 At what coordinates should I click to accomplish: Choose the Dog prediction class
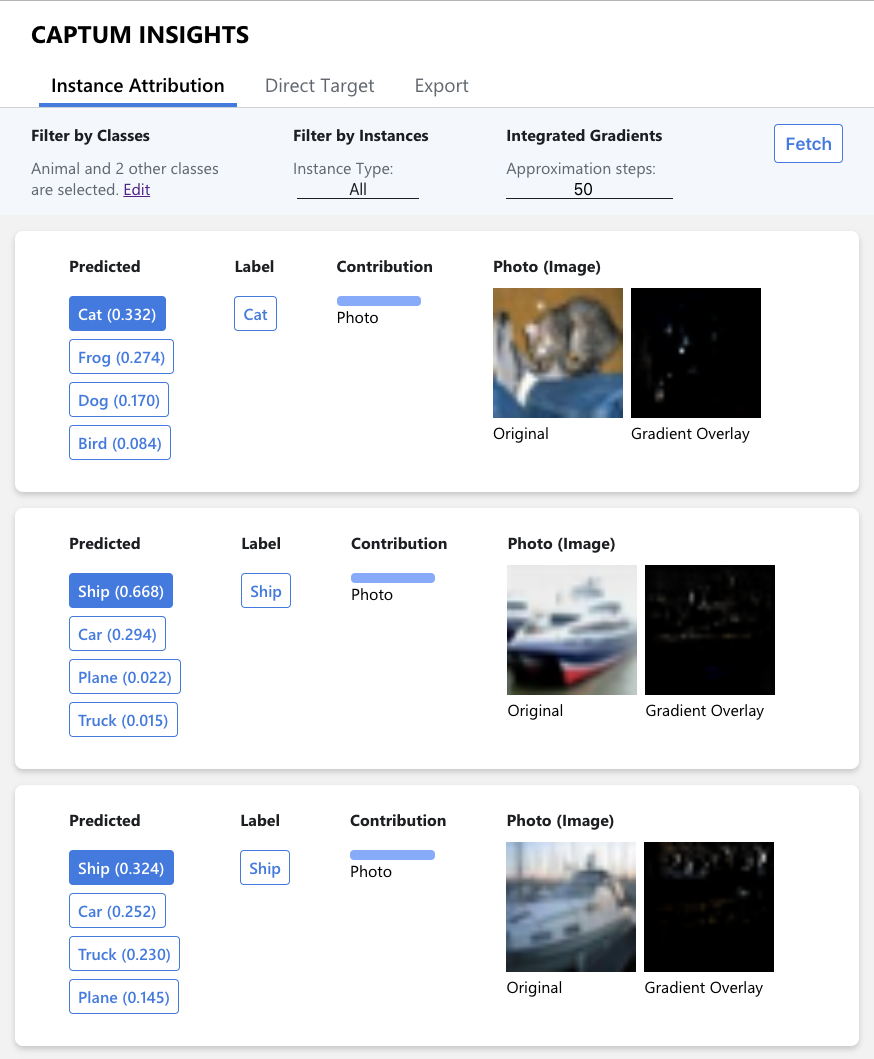(119, 399)
